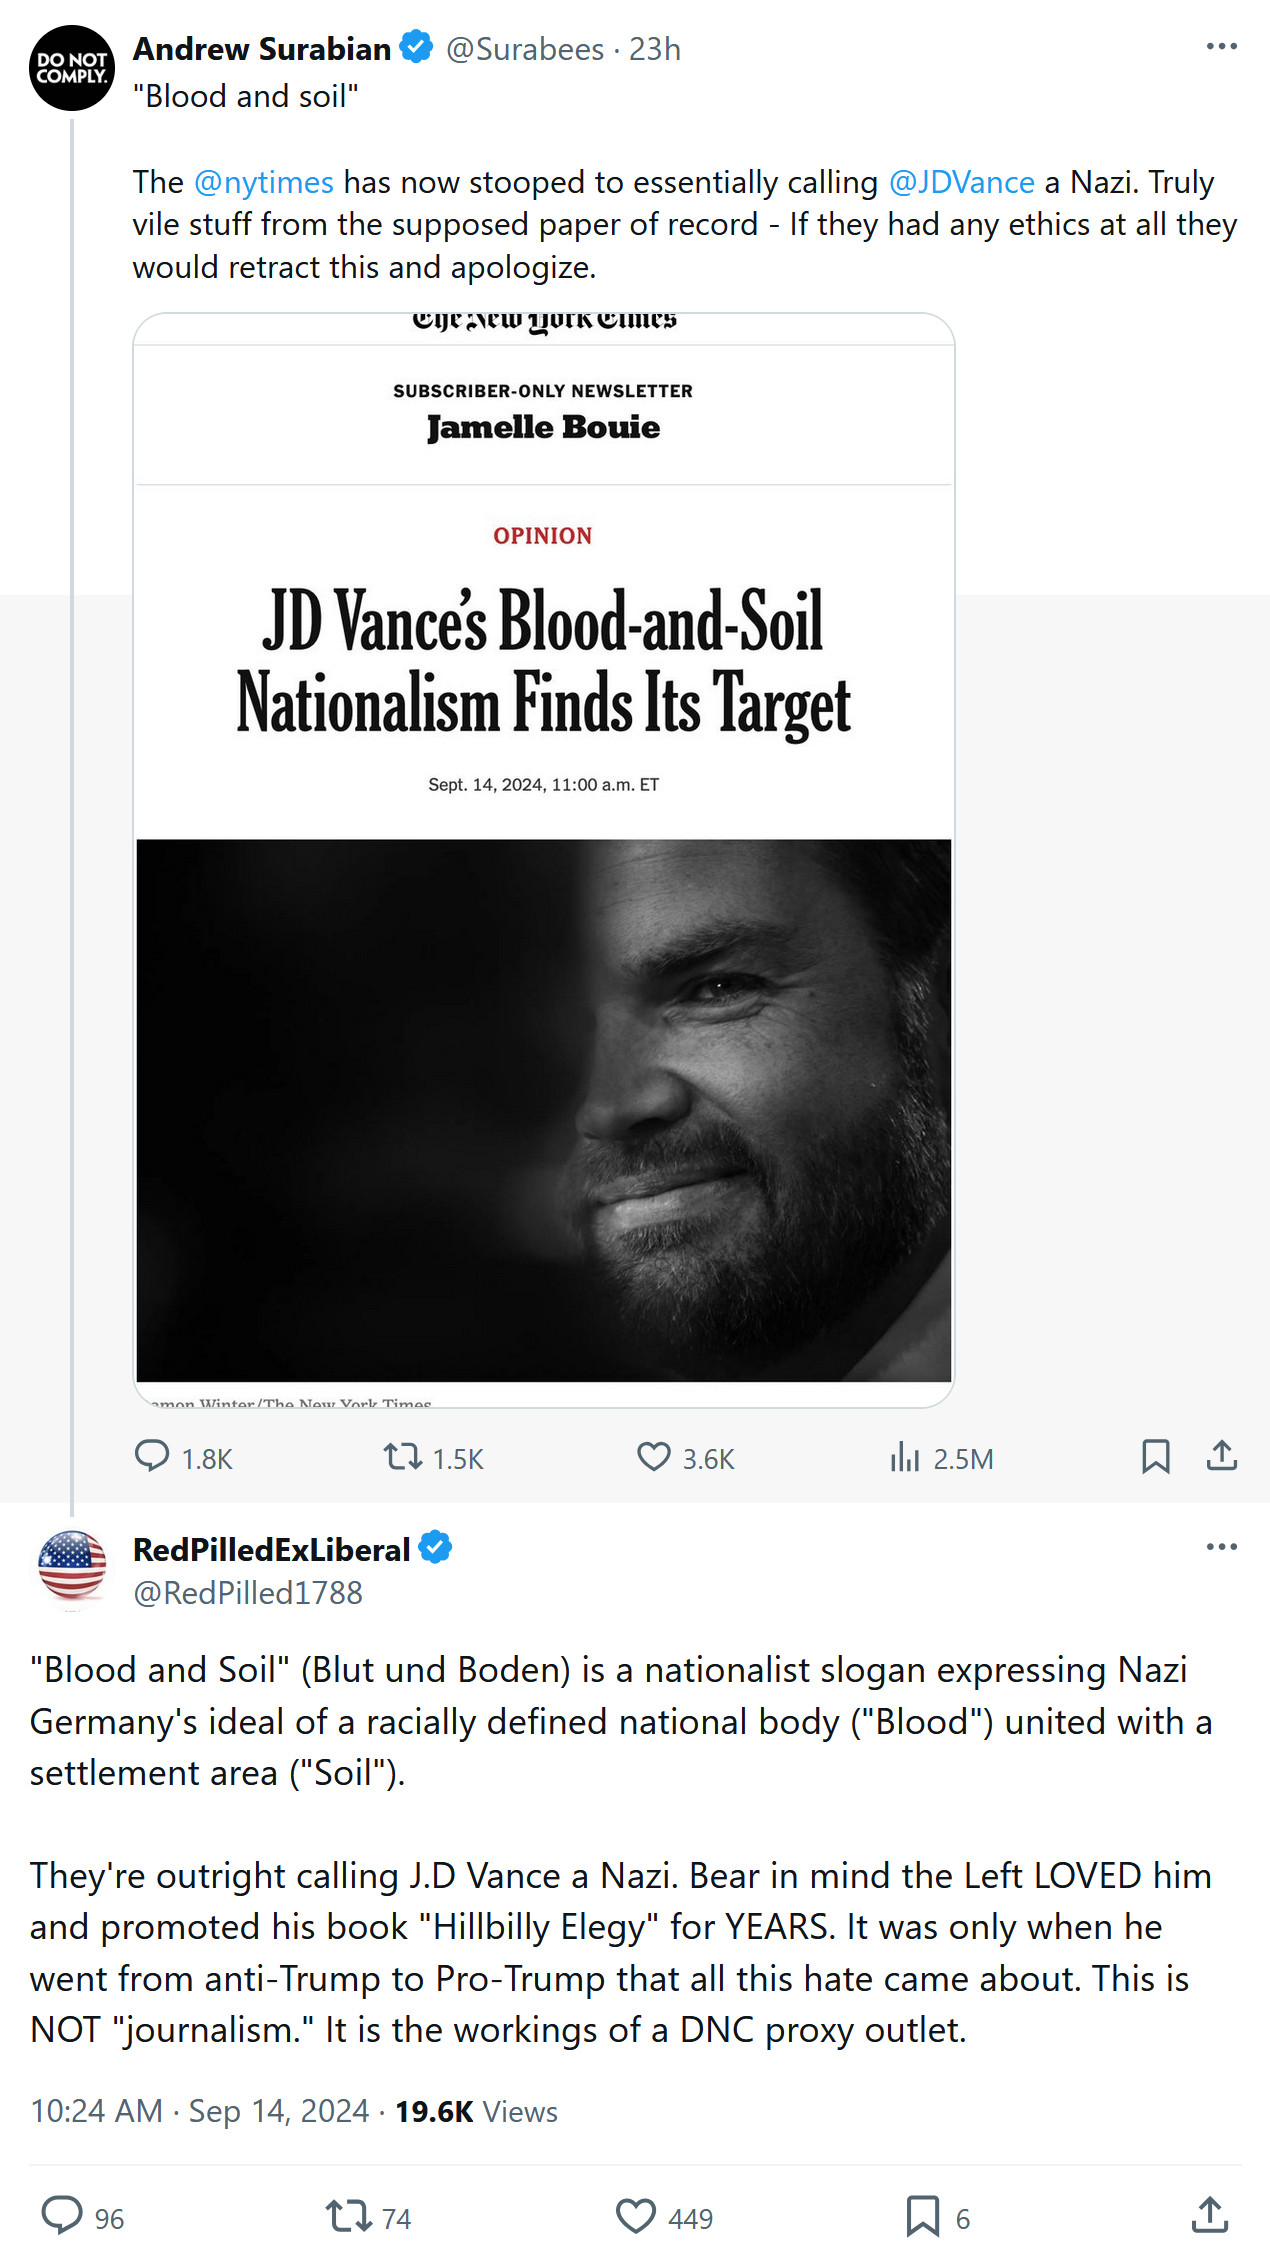Viewport: 1270px width, 2261px height.
Task: Reply to RedPilledExLiberal's post
Action: click(62, 2215)
